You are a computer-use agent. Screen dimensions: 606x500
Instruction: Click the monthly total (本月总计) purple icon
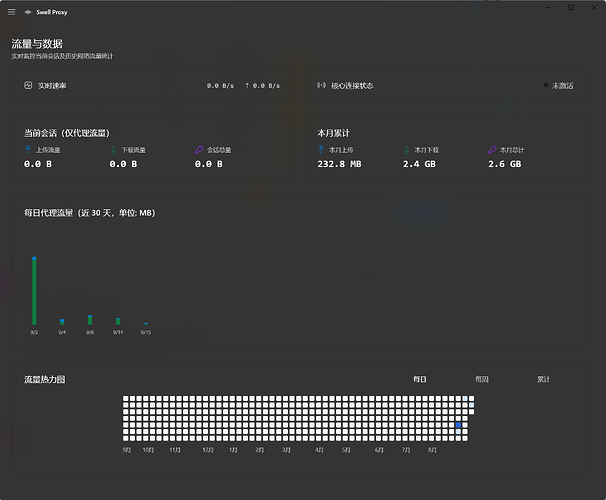(x=492, y=150)
